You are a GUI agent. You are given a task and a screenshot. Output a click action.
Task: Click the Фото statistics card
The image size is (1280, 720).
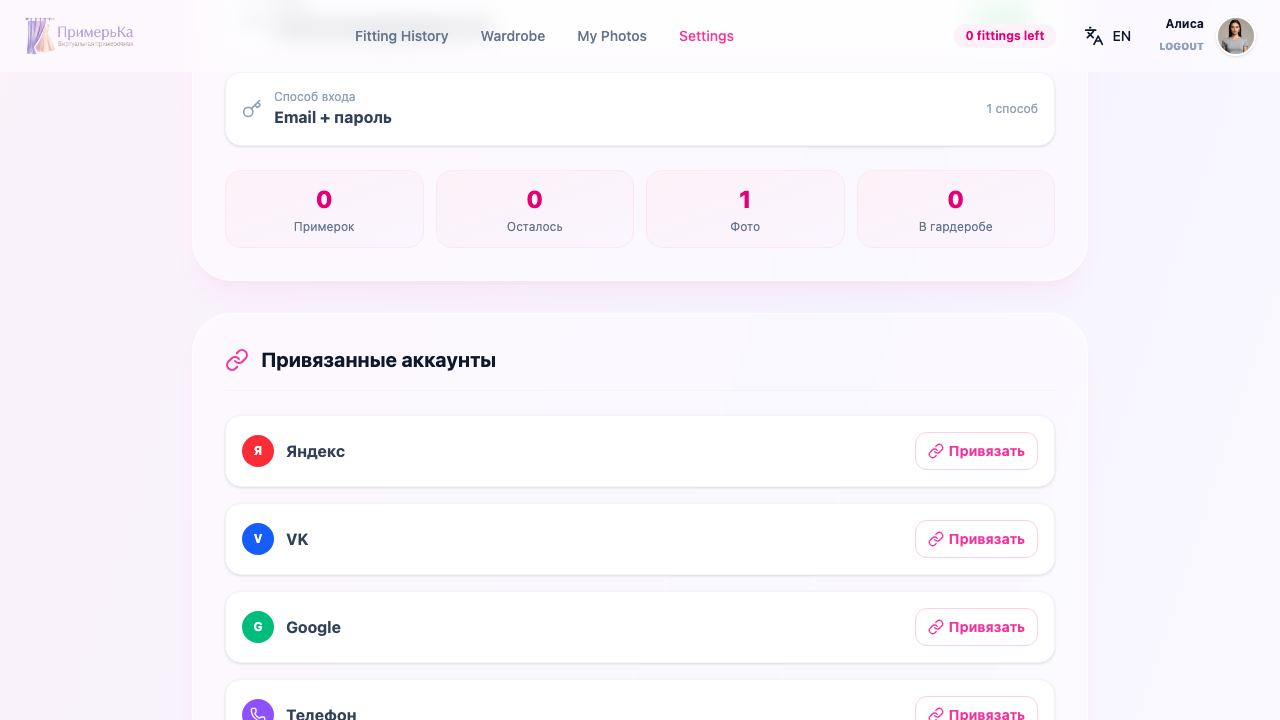(745, 209)
